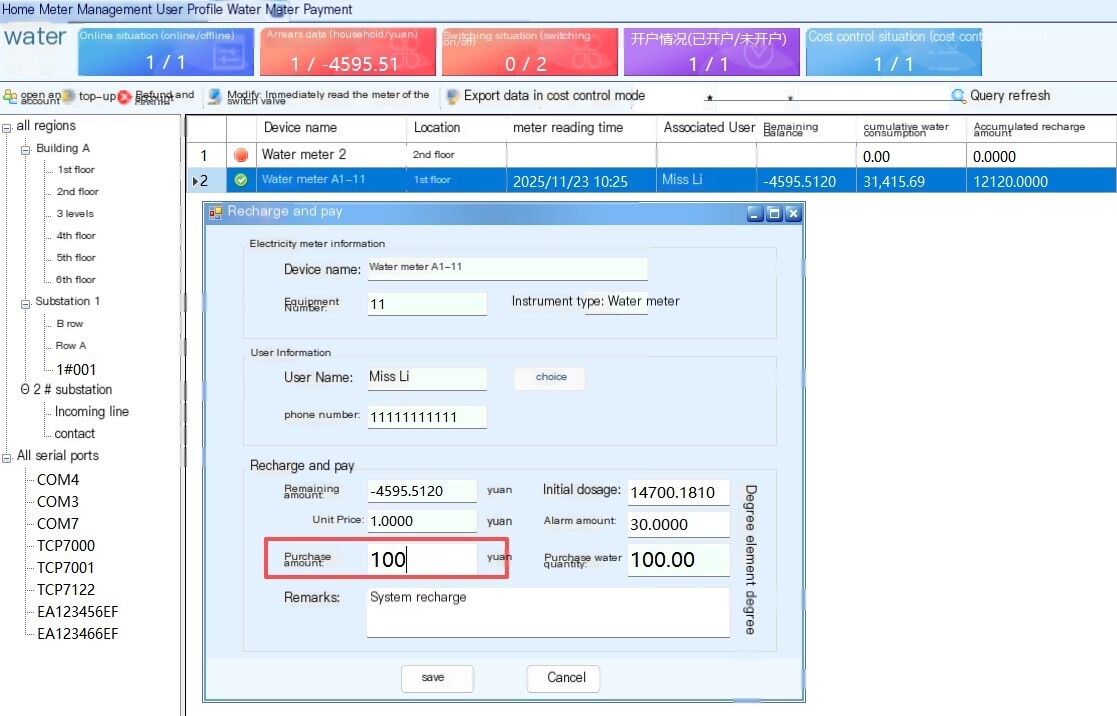The width and height of the screenshot is (1117, 716).
Task: Collapse the Building A tree node
Action: (26, 150)
